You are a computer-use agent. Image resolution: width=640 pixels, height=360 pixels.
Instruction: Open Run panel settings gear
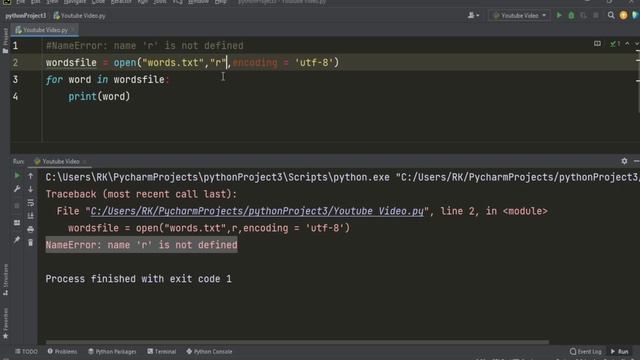(624, 161)
